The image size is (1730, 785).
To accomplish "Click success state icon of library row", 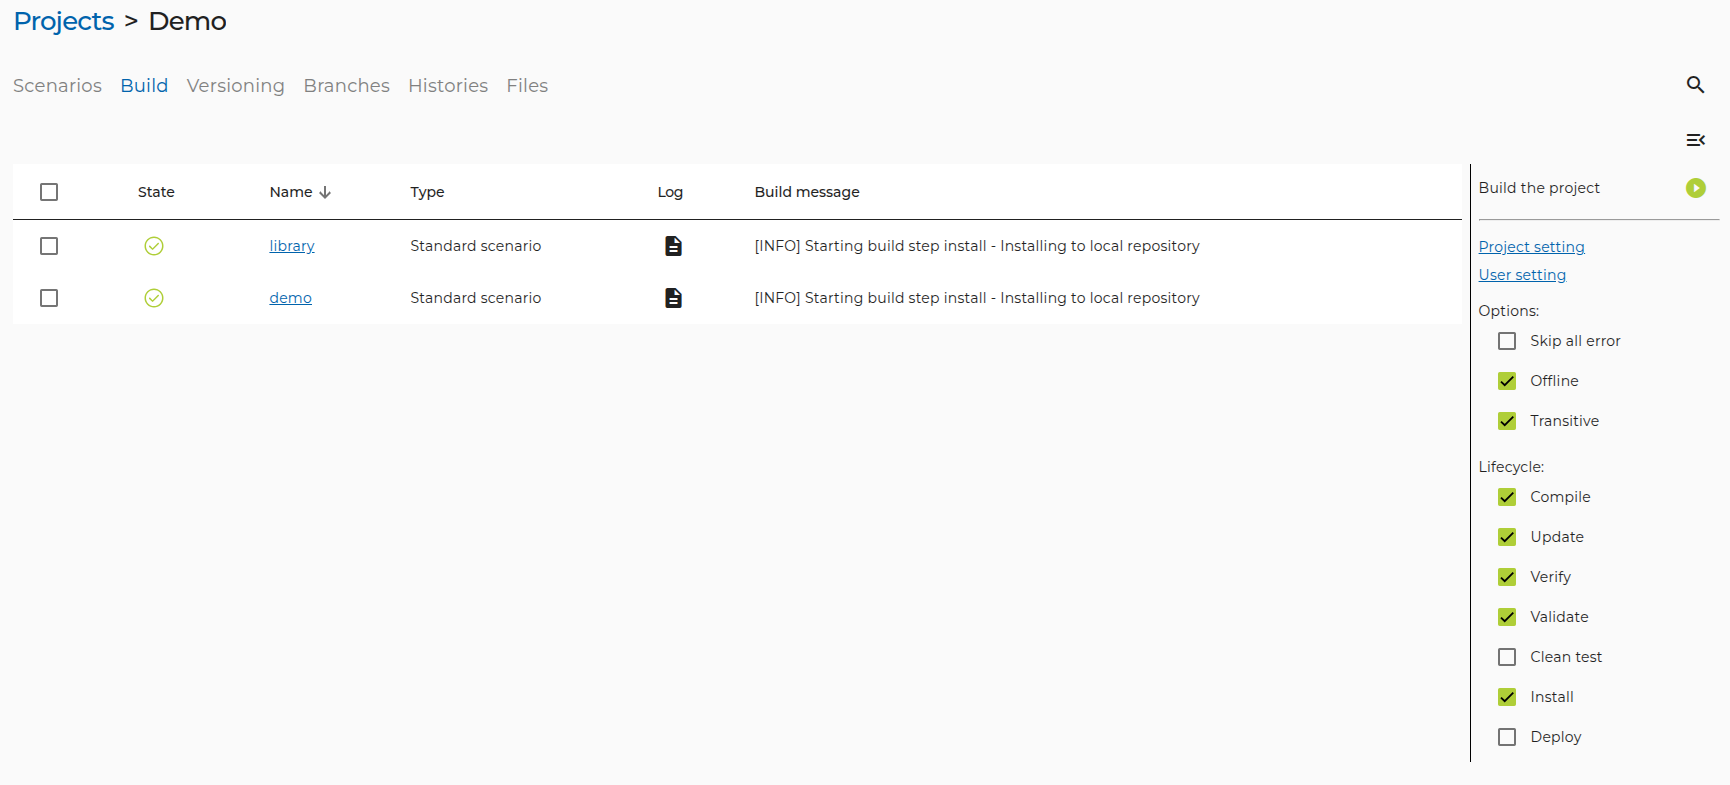I will [154, 246].
